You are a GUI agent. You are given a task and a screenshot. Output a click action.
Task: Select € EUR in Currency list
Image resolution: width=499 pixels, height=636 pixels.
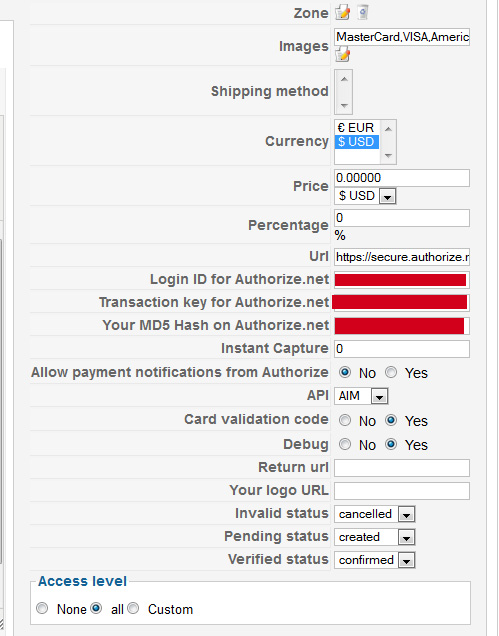pos(357,128)
